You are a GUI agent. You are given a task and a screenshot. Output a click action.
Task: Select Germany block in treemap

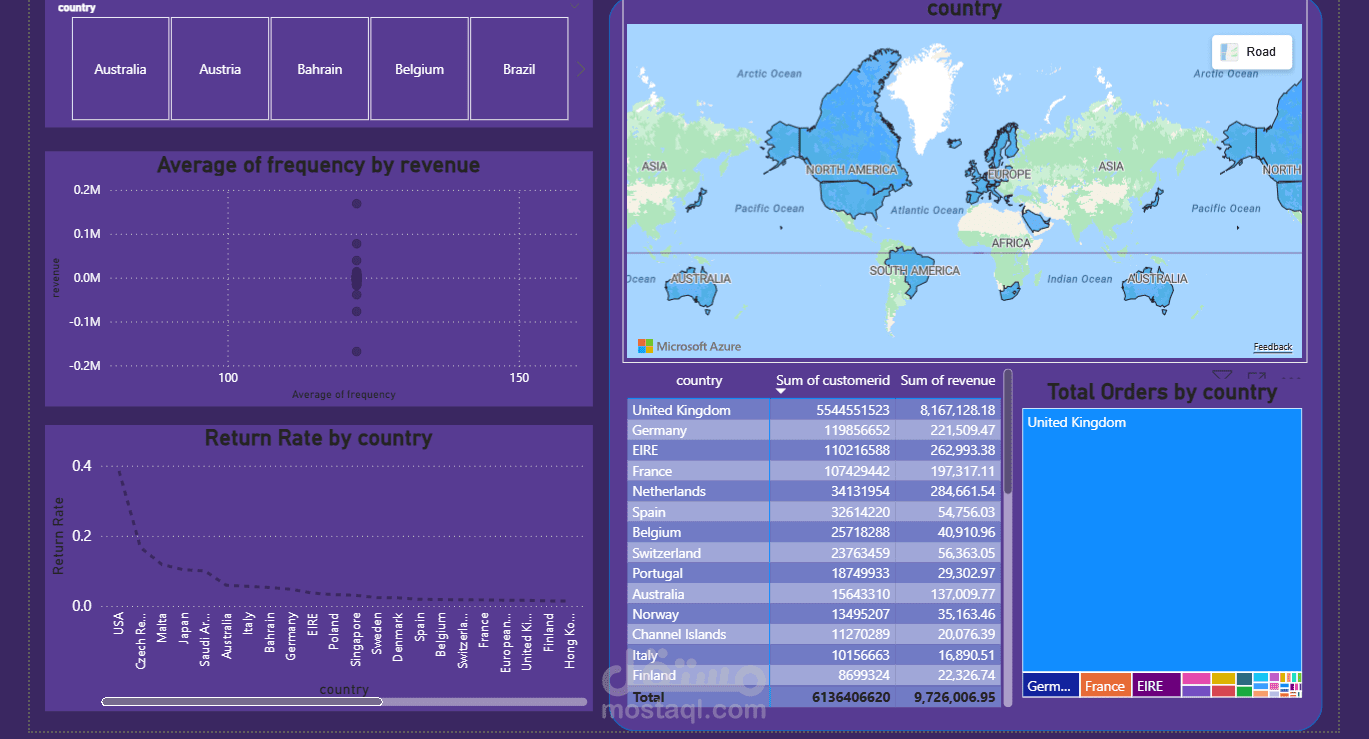1050,686
